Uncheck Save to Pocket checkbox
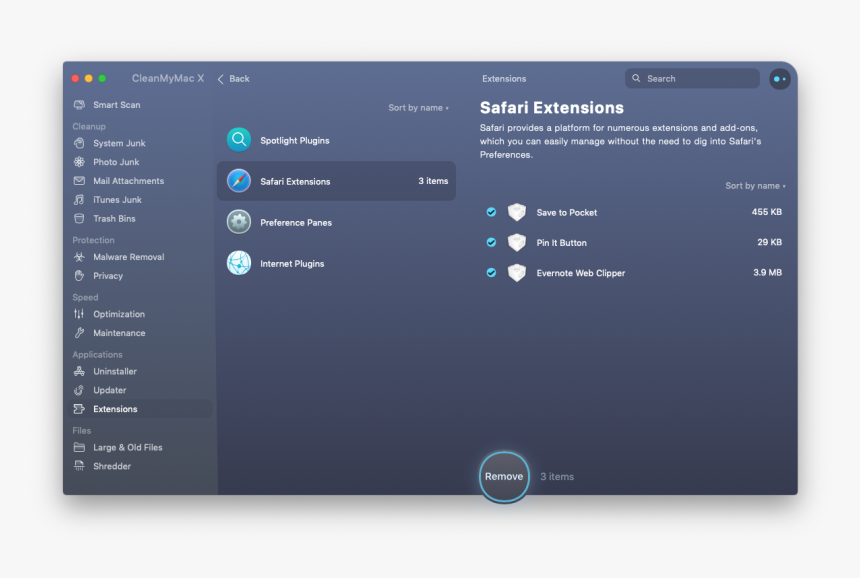 pos(491,212)
